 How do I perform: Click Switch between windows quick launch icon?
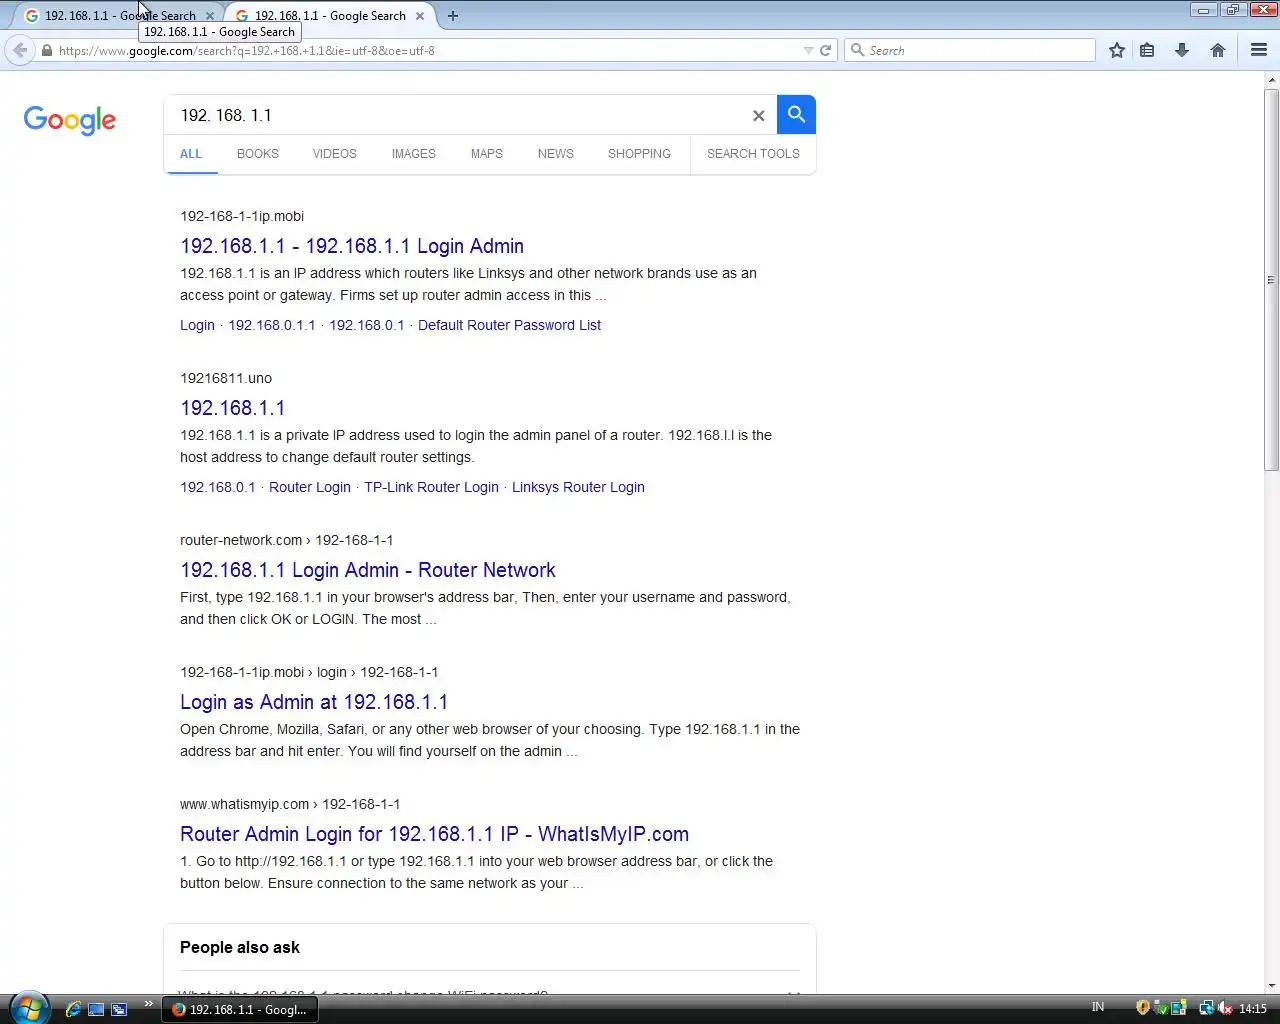point(119,1009)
